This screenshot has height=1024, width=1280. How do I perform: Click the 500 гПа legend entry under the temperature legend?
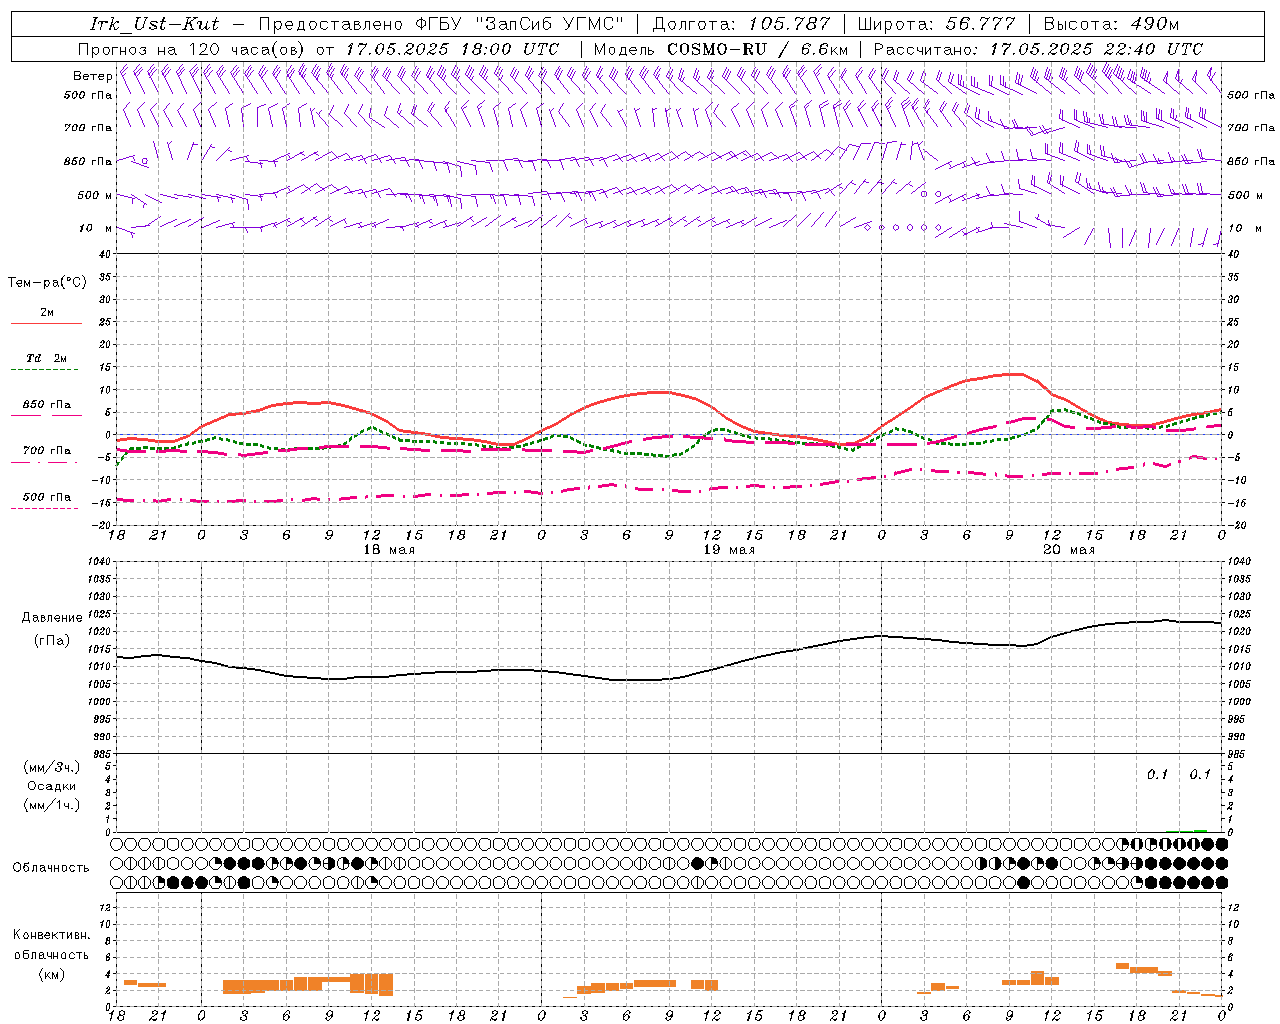pos(46,497)
